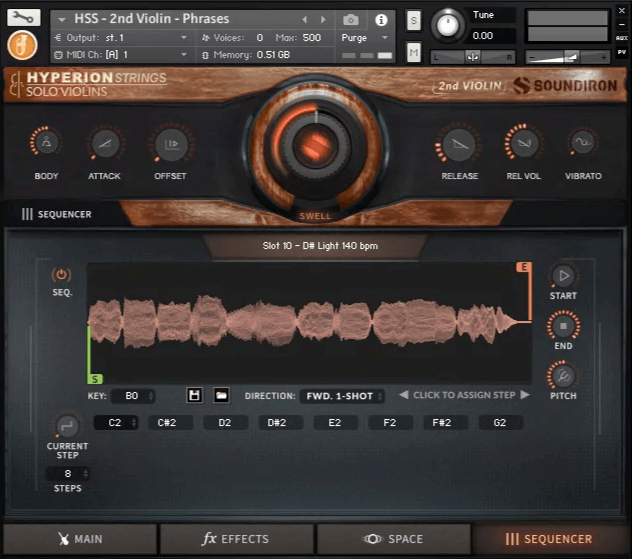Minimize the instrument with the minus button

click(x=622, y=25)
